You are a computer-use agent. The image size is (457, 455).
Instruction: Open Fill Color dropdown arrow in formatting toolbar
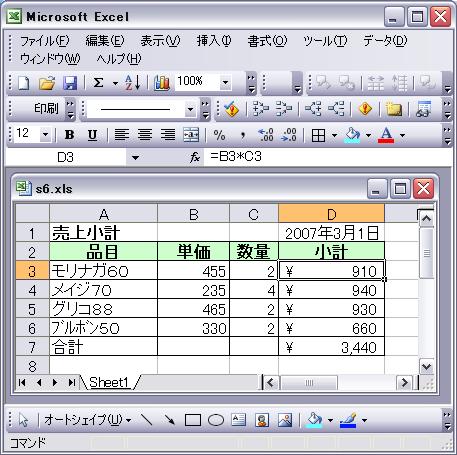coord(368,135)
